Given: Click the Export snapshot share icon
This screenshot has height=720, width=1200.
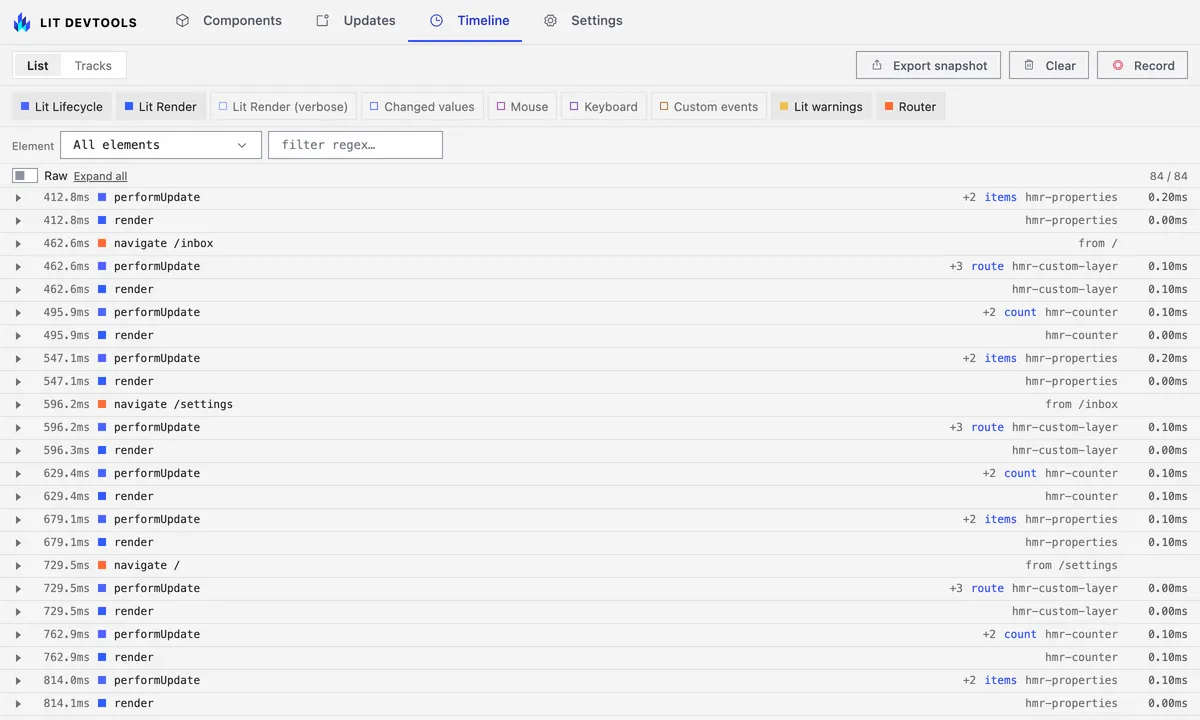Looking at the screenshot, I should (876, 65).
